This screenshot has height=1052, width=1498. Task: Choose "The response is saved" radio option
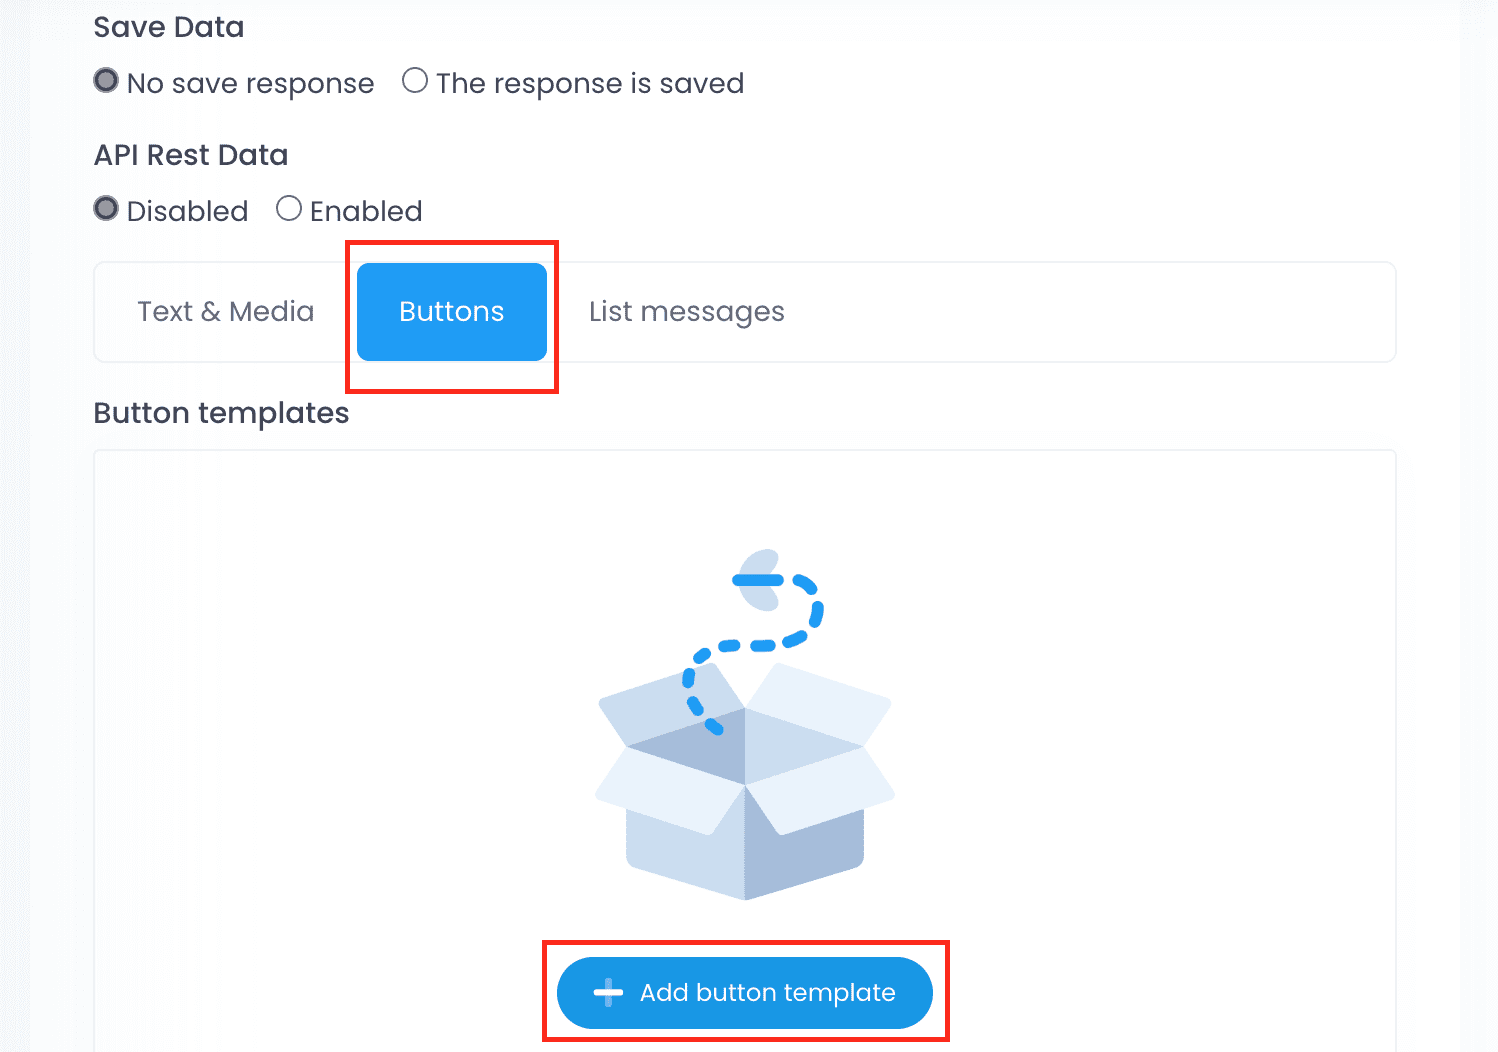[415, 80]
